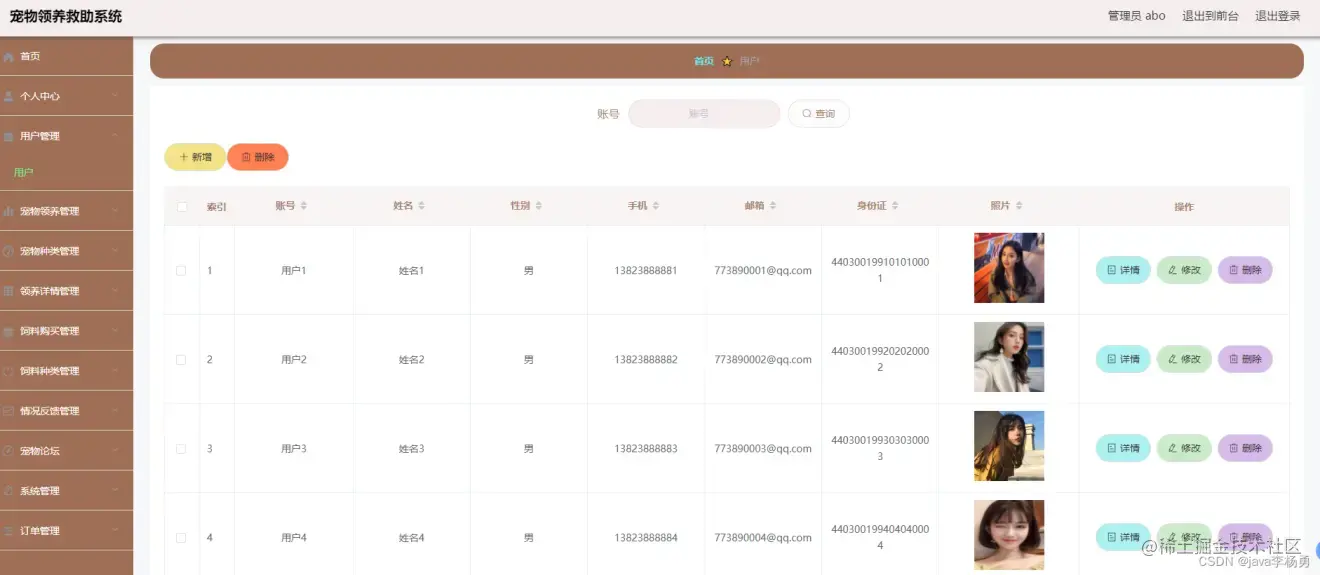Viewport: 1320px width, 575px height.
Task: Click 退出登录 in the top bar
Action: [x=1278, y=16]
